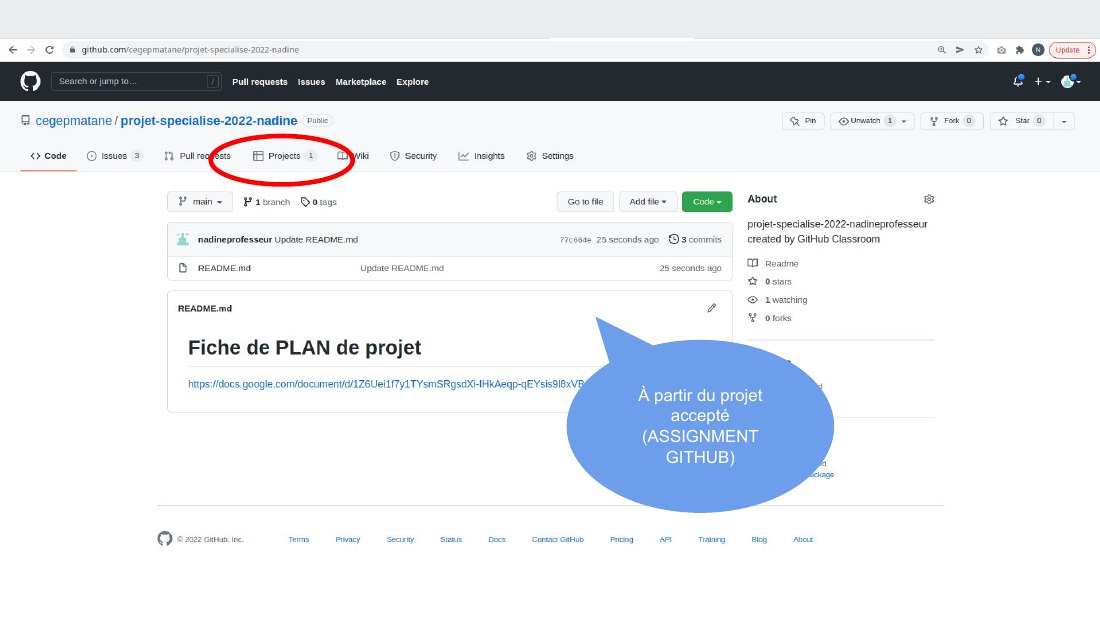Click the Readme link in About
The height and width of the screenshot is (619, 1100).
782,264
